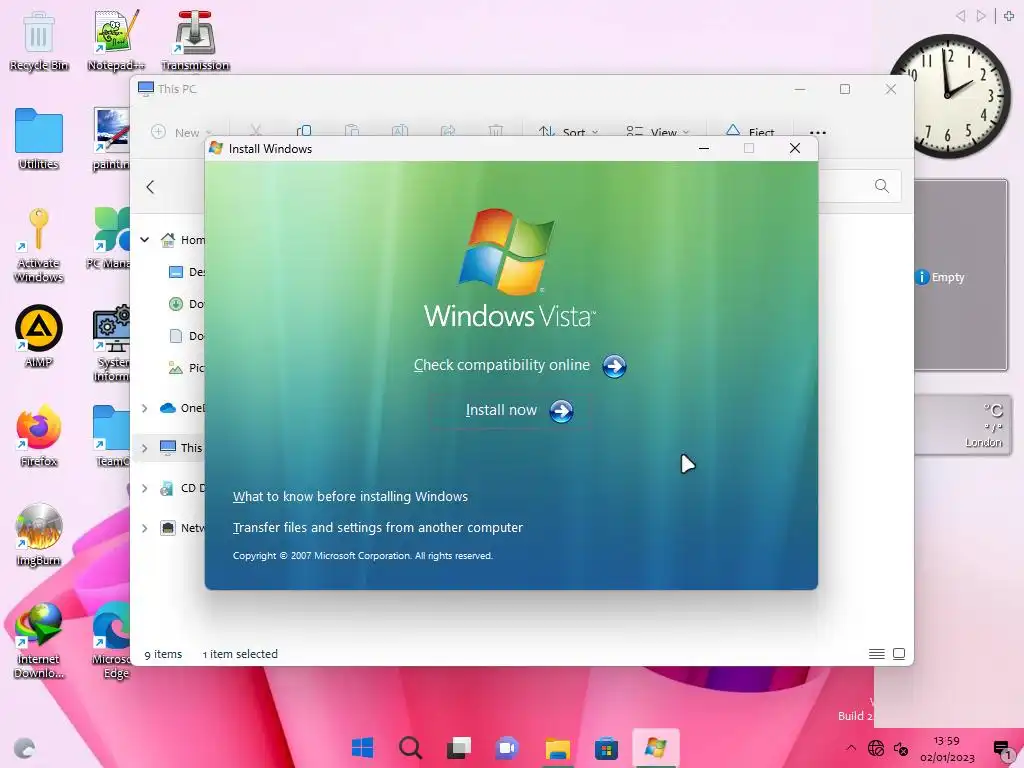Open Transfer files and settings from another computer
This screenshot has height=768, width=1024.
[377, 528]
